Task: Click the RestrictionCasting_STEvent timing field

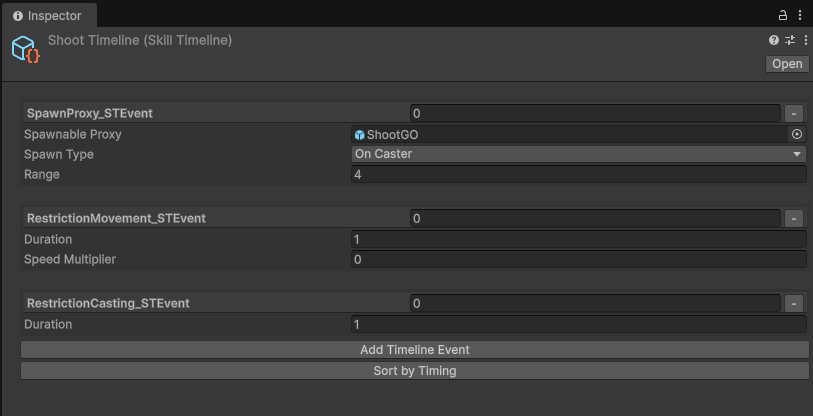Action: [595, 303]
